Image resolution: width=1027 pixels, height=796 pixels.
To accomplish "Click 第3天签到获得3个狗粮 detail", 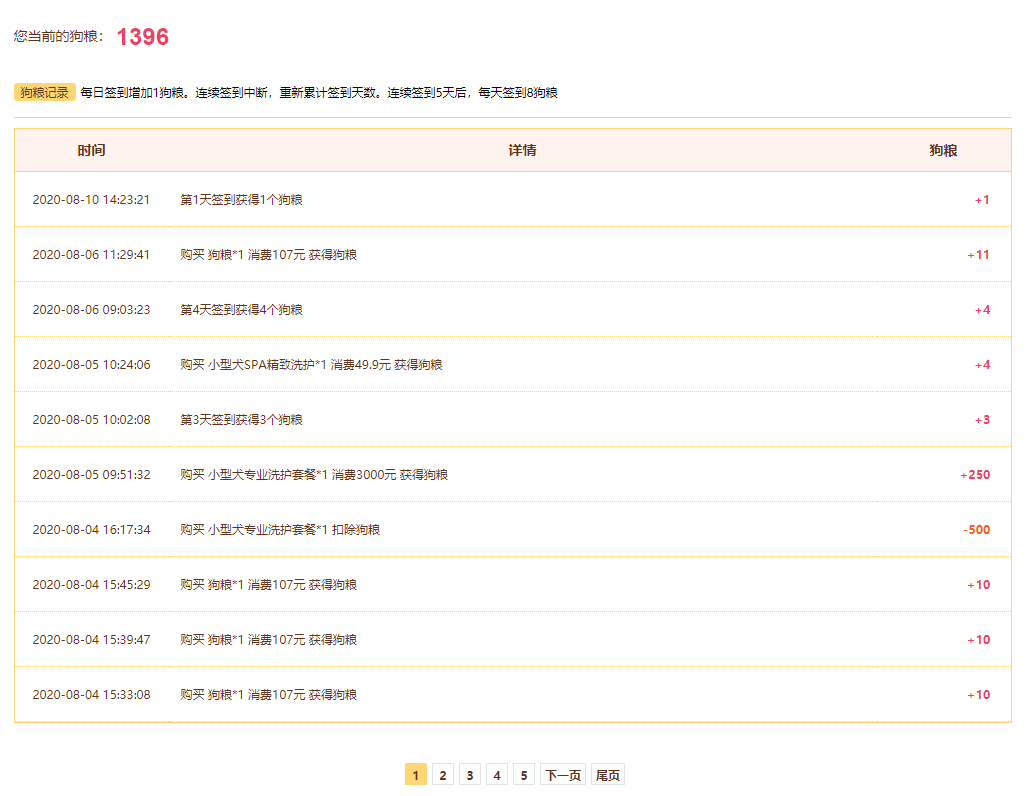I will (x=241, y=419).
